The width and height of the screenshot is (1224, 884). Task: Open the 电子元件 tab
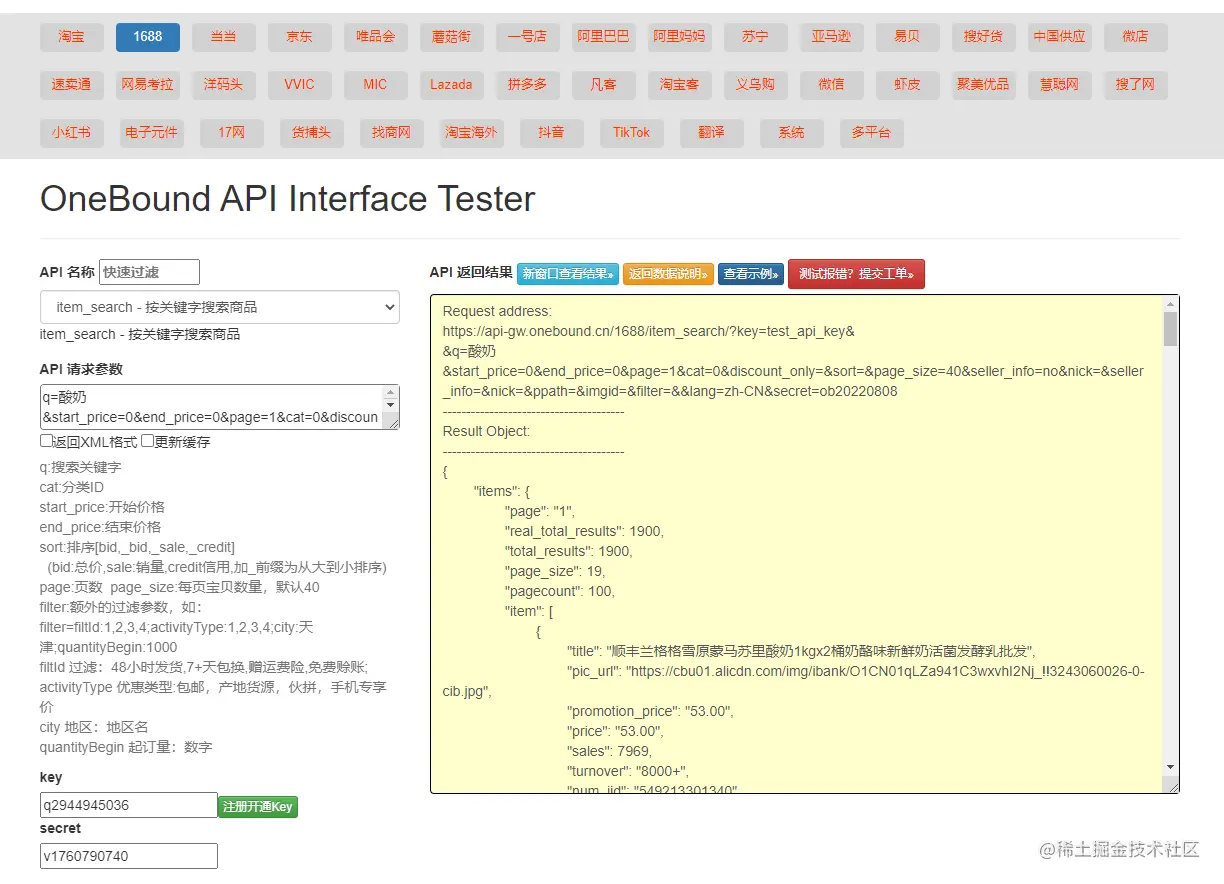(x=152, y=133)
